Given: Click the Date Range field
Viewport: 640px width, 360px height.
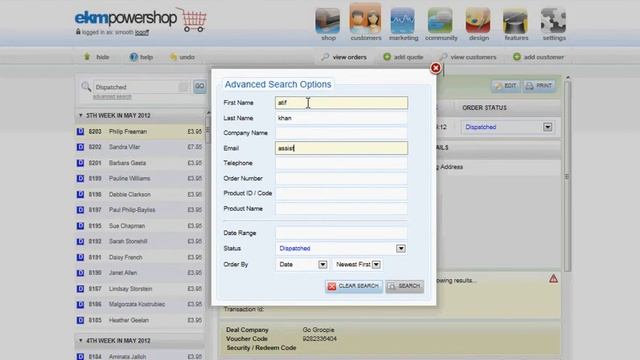Looking at the screenshot, I should click(x=341, y=233).
